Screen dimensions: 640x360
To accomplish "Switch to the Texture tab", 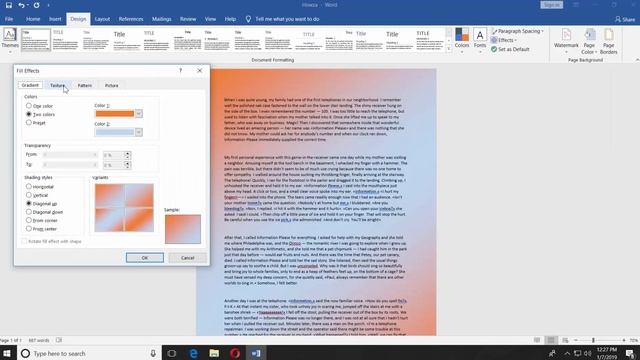I will point(57,85).
